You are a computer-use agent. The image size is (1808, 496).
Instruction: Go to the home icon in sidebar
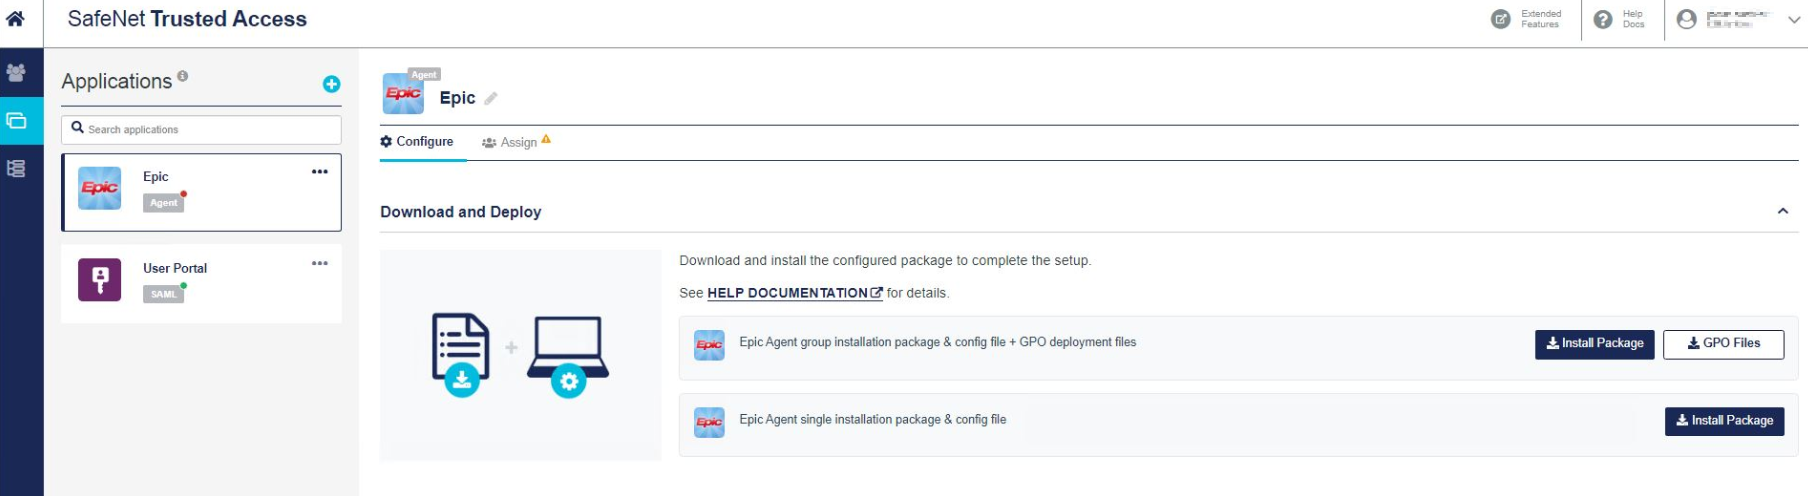coord(16,19)
